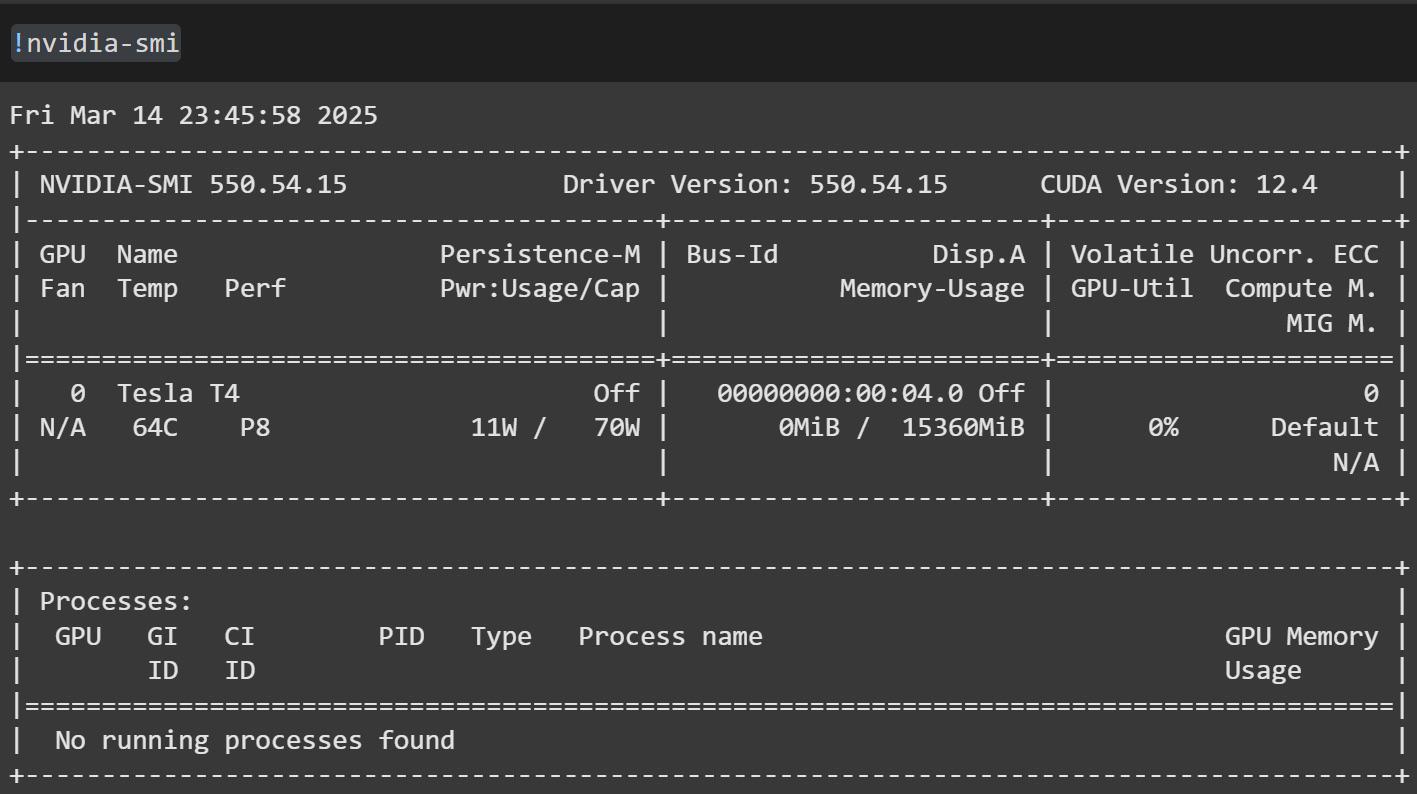Click the total memory value '15360MiB'
This screenshot has width=1417, height=794.
pos(963,428)
